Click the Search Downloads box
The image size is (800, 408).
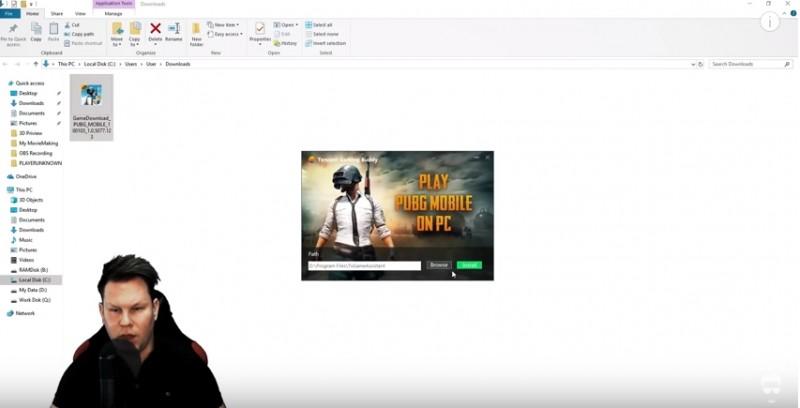coord(750,64)
